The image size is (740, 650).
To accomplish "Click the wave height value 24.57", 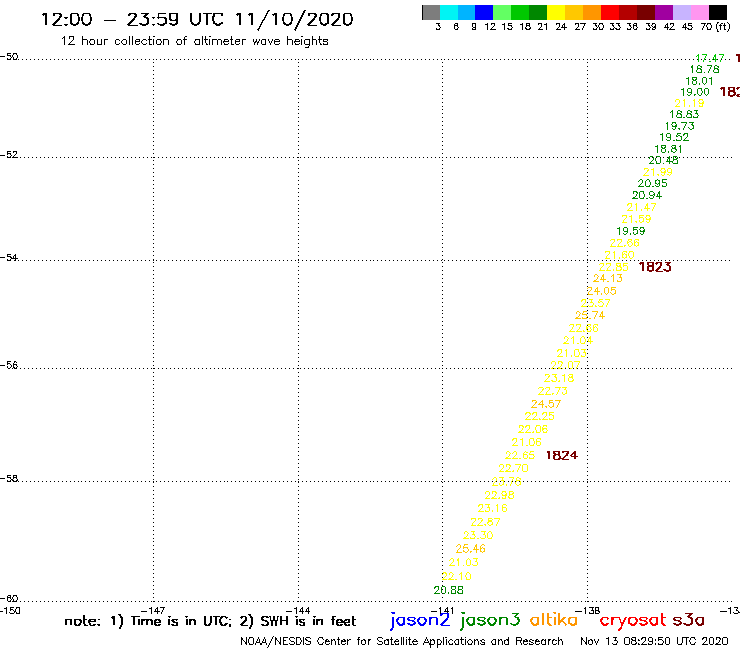I will (546, 404).
